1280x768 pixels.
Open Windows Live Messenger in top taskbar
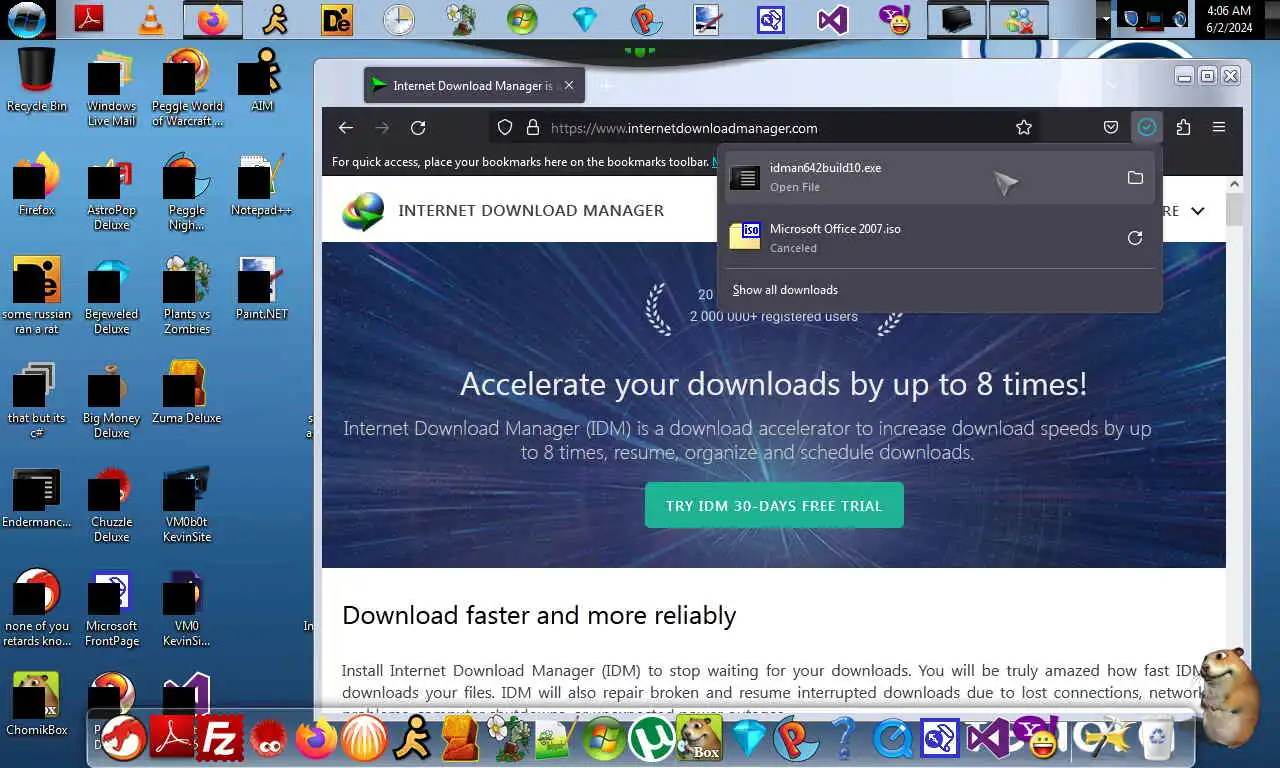point(1018,19)
